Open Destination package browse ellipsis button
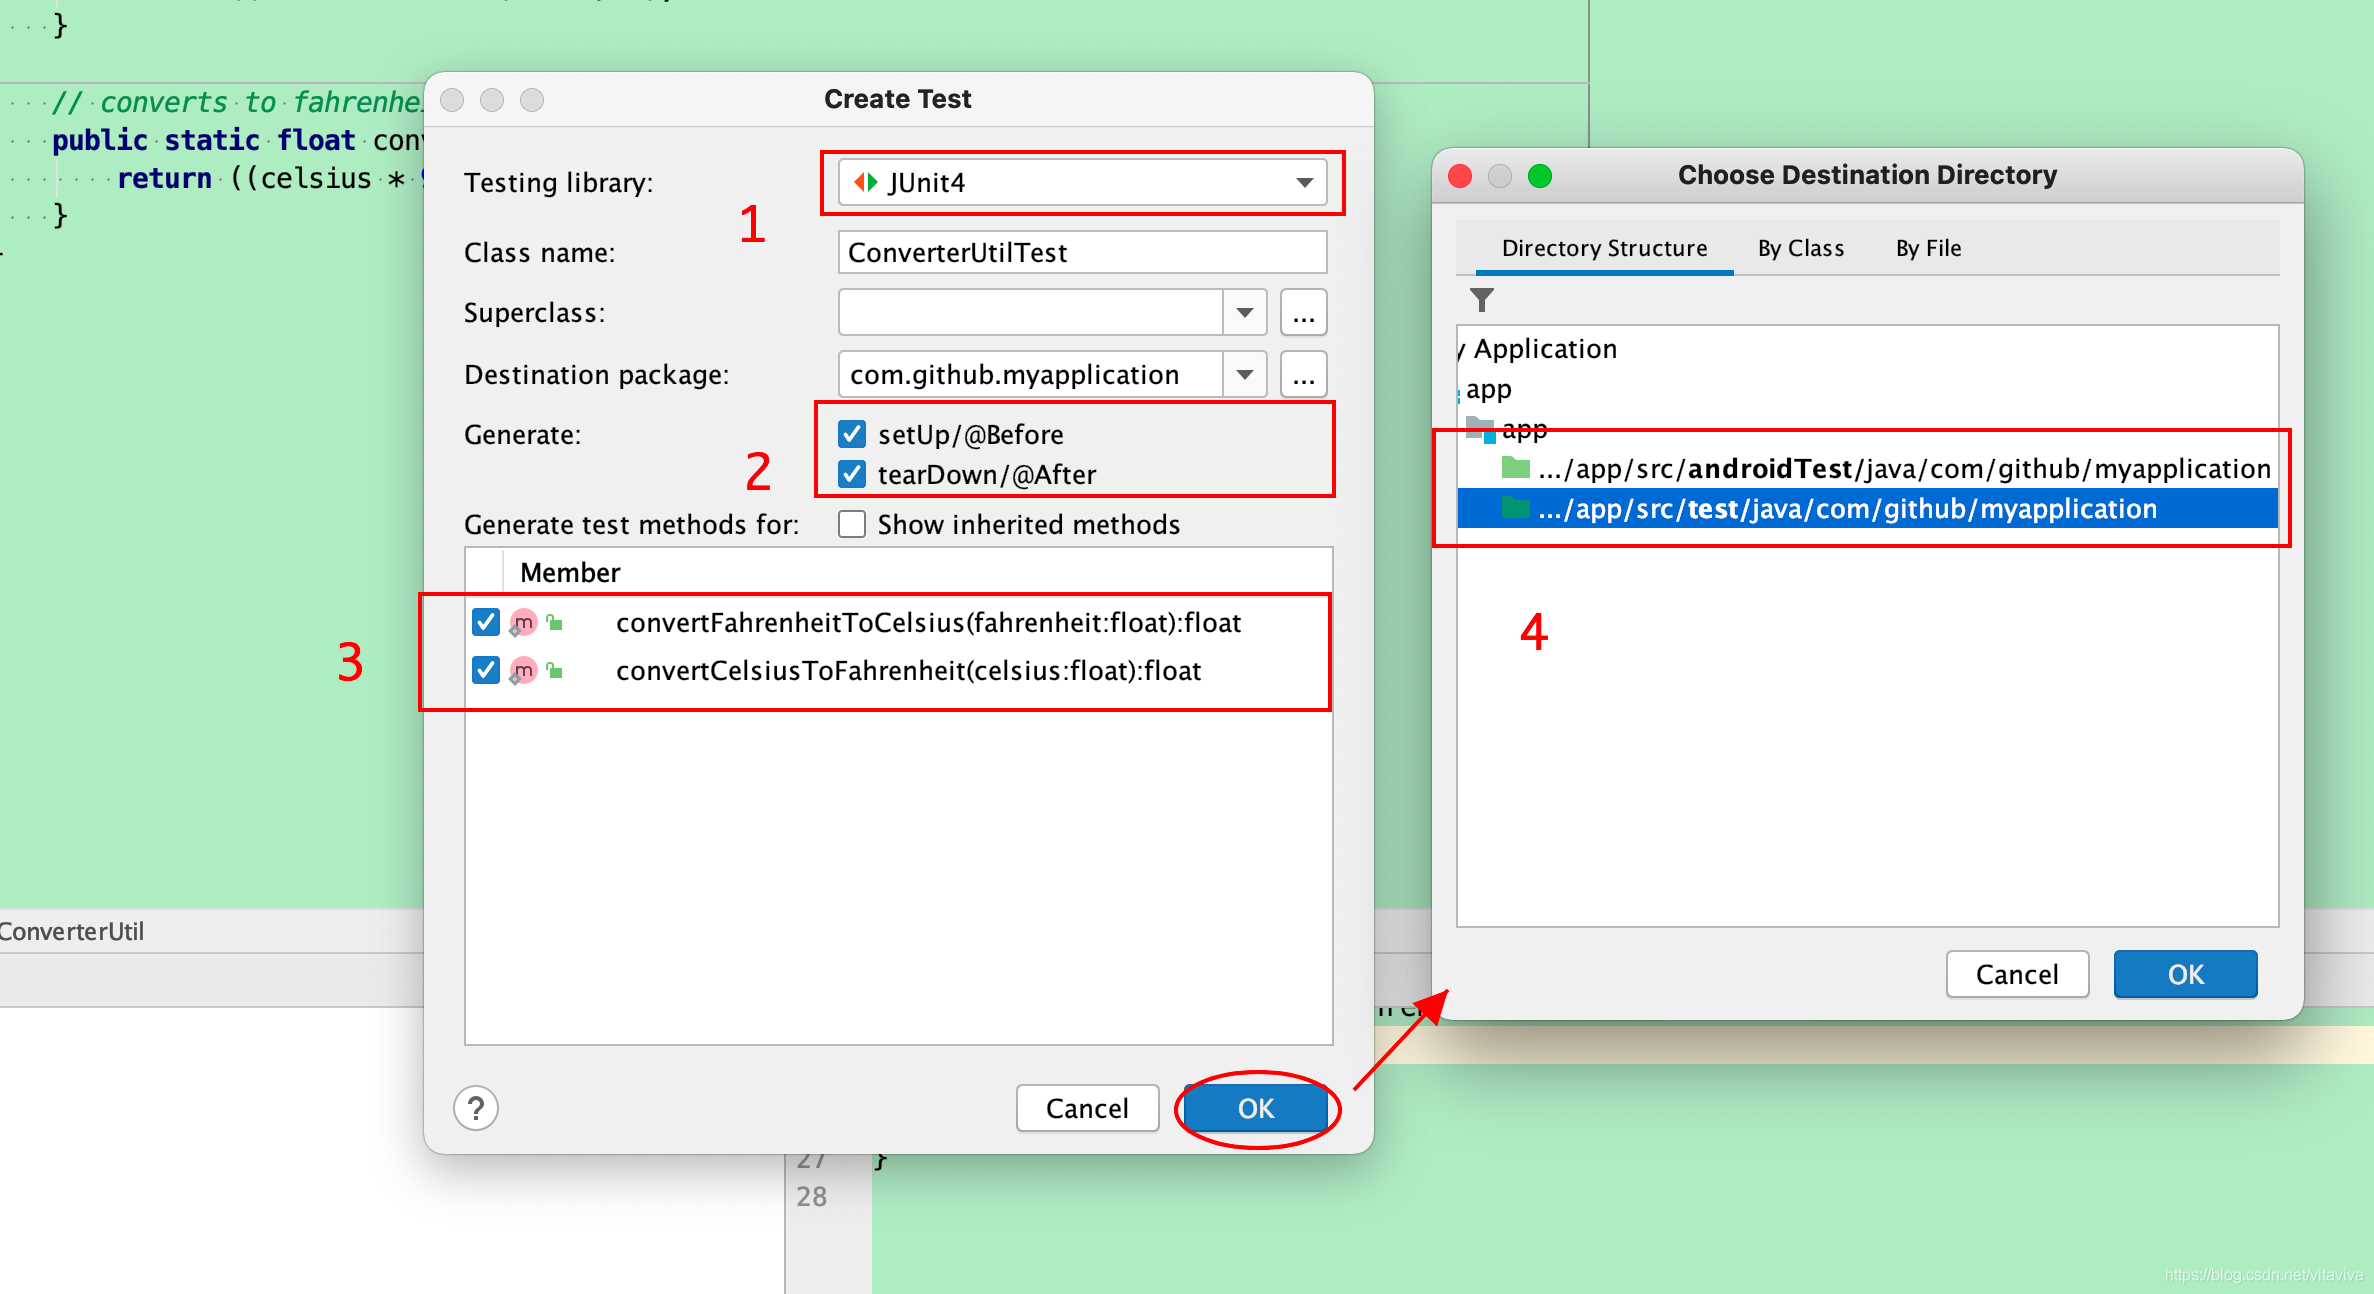The width and height of the screenshot is (2374, 1294). [x=1303, y=375]
